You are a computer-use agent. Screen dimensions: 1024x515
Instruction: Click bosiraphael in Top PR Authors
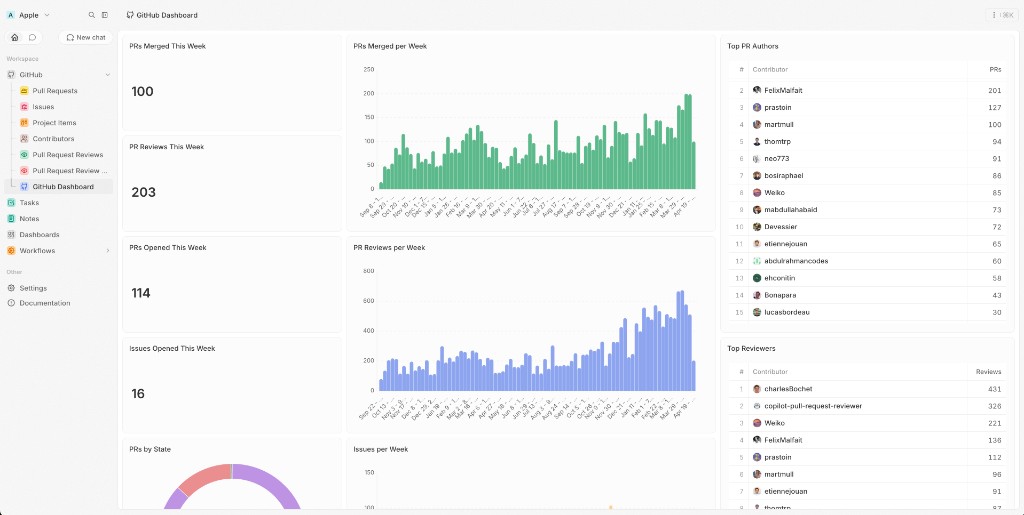(784, 176)
